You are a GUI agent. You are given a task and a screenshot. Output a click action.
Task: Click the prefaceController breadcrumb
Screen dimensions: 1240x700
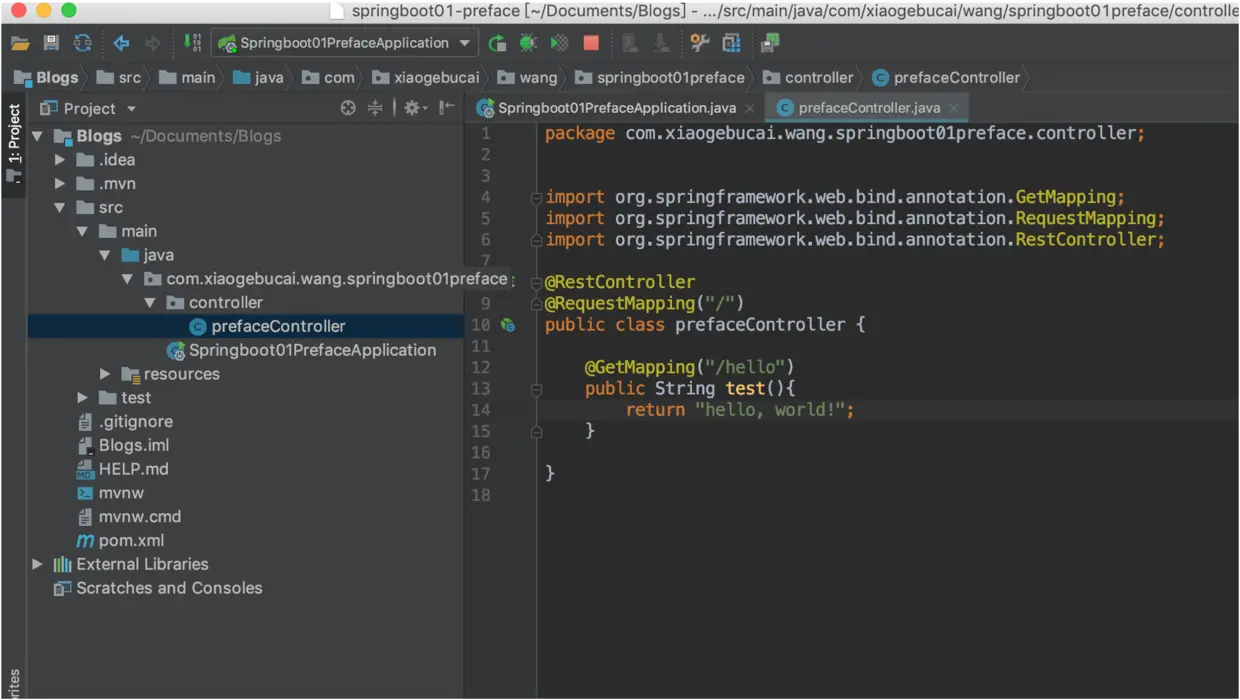946,78
